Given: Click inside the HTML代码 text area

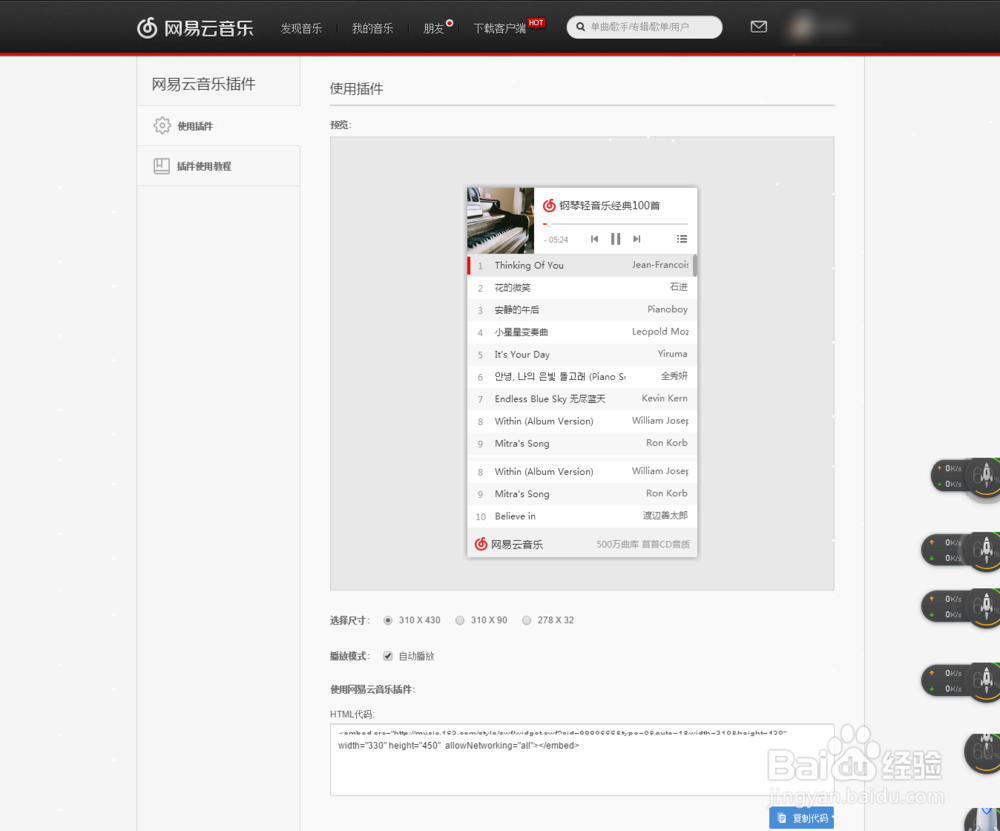Looking at the screenshot, I should tap(582, 760).
